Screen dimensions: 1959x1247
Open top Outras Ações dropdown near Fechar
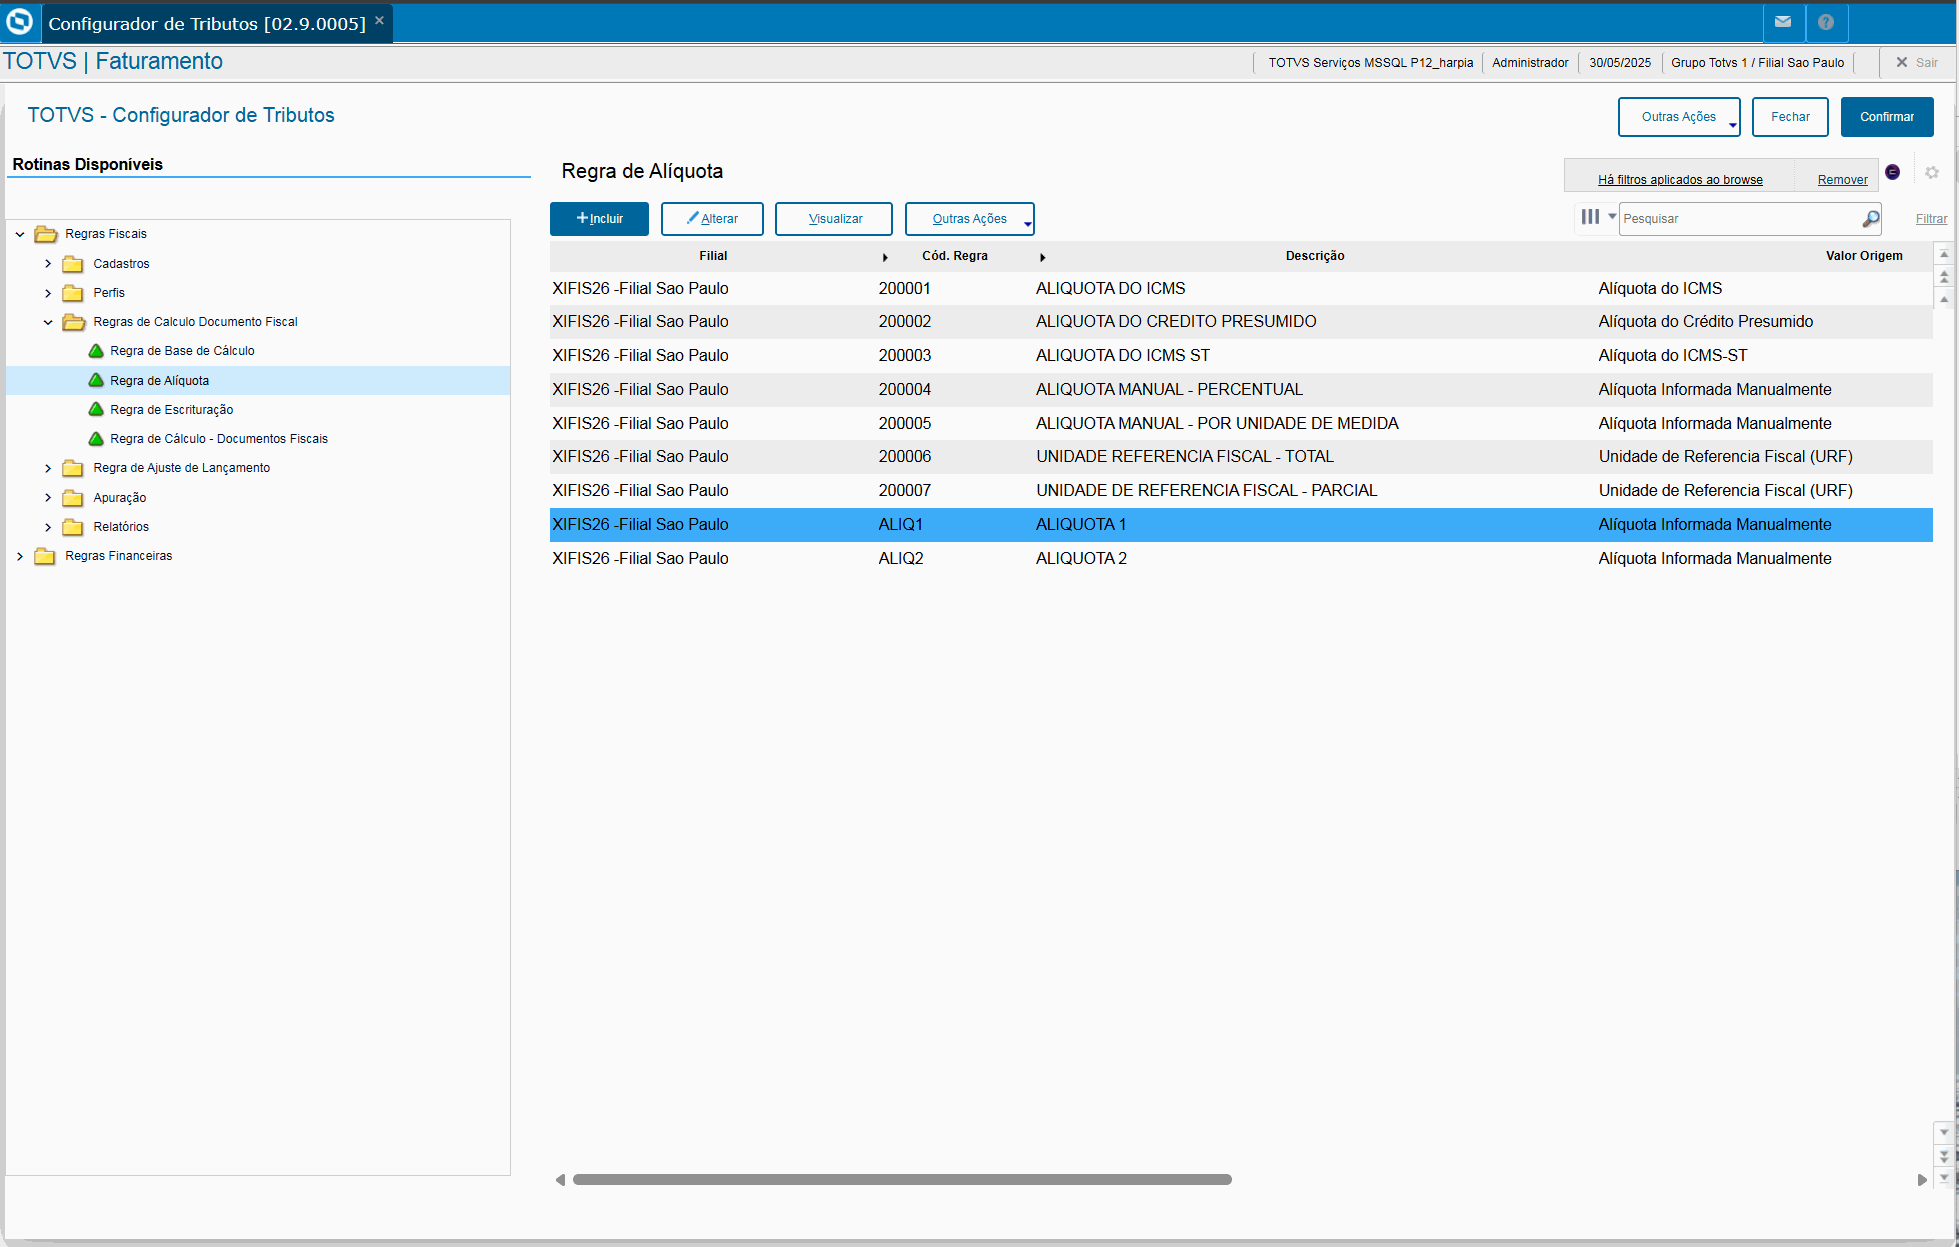(1678, 117)
